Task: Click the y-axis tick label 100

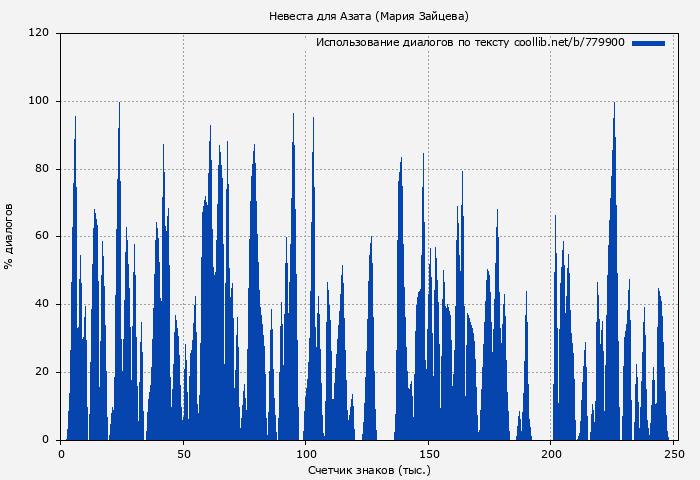Action: (39, 101)
